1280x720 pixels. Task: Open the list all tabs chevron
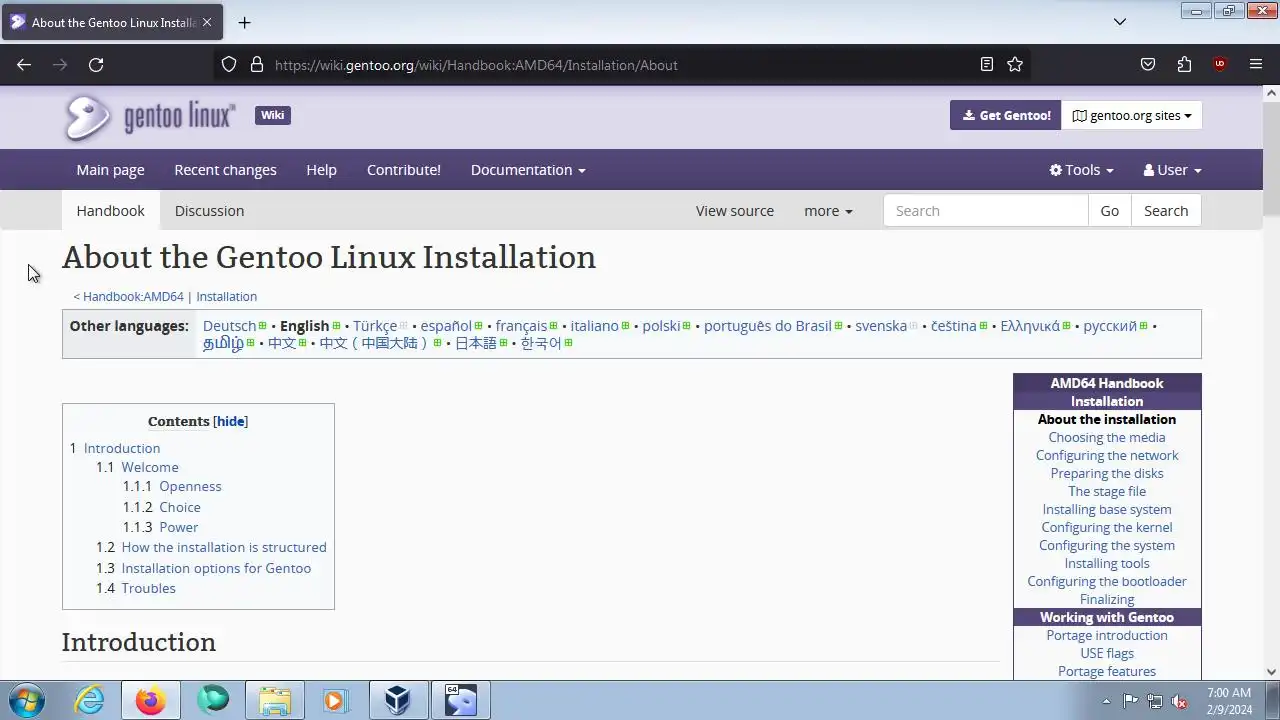pos(1120,22)
